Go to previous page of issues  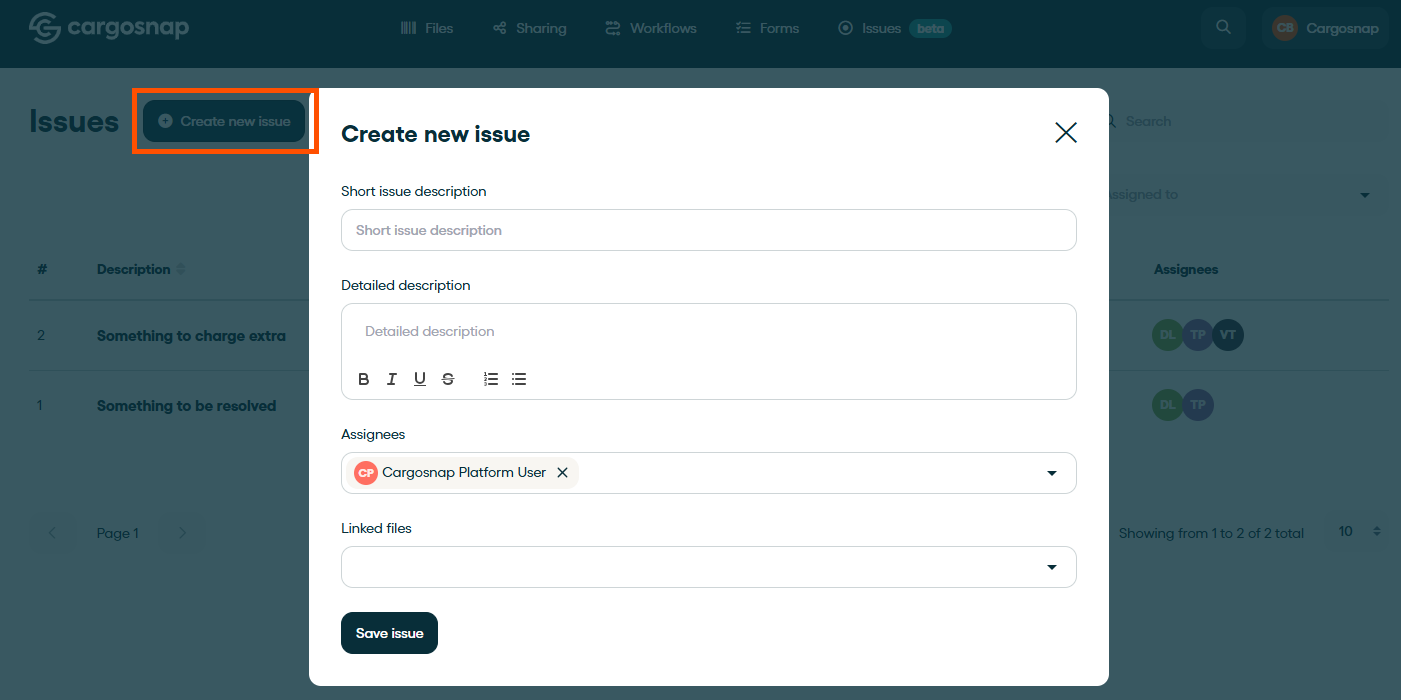coord(53,533)
